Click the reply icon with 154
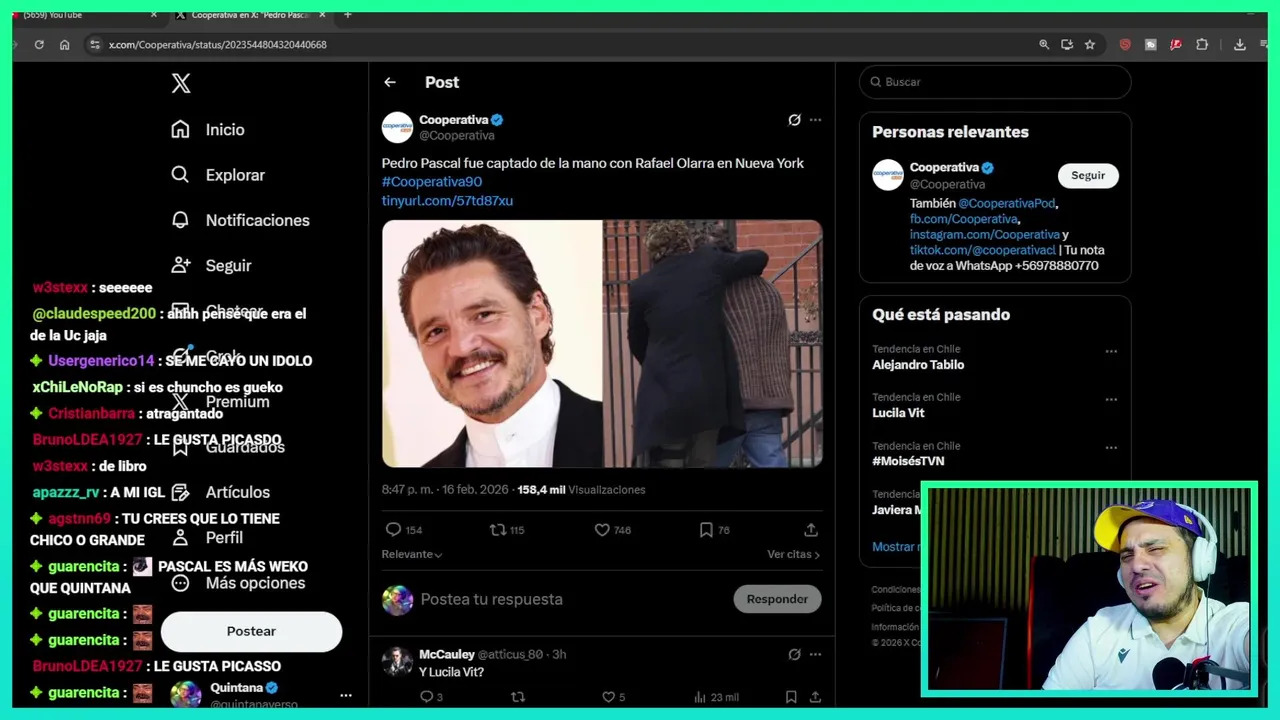 393,530
